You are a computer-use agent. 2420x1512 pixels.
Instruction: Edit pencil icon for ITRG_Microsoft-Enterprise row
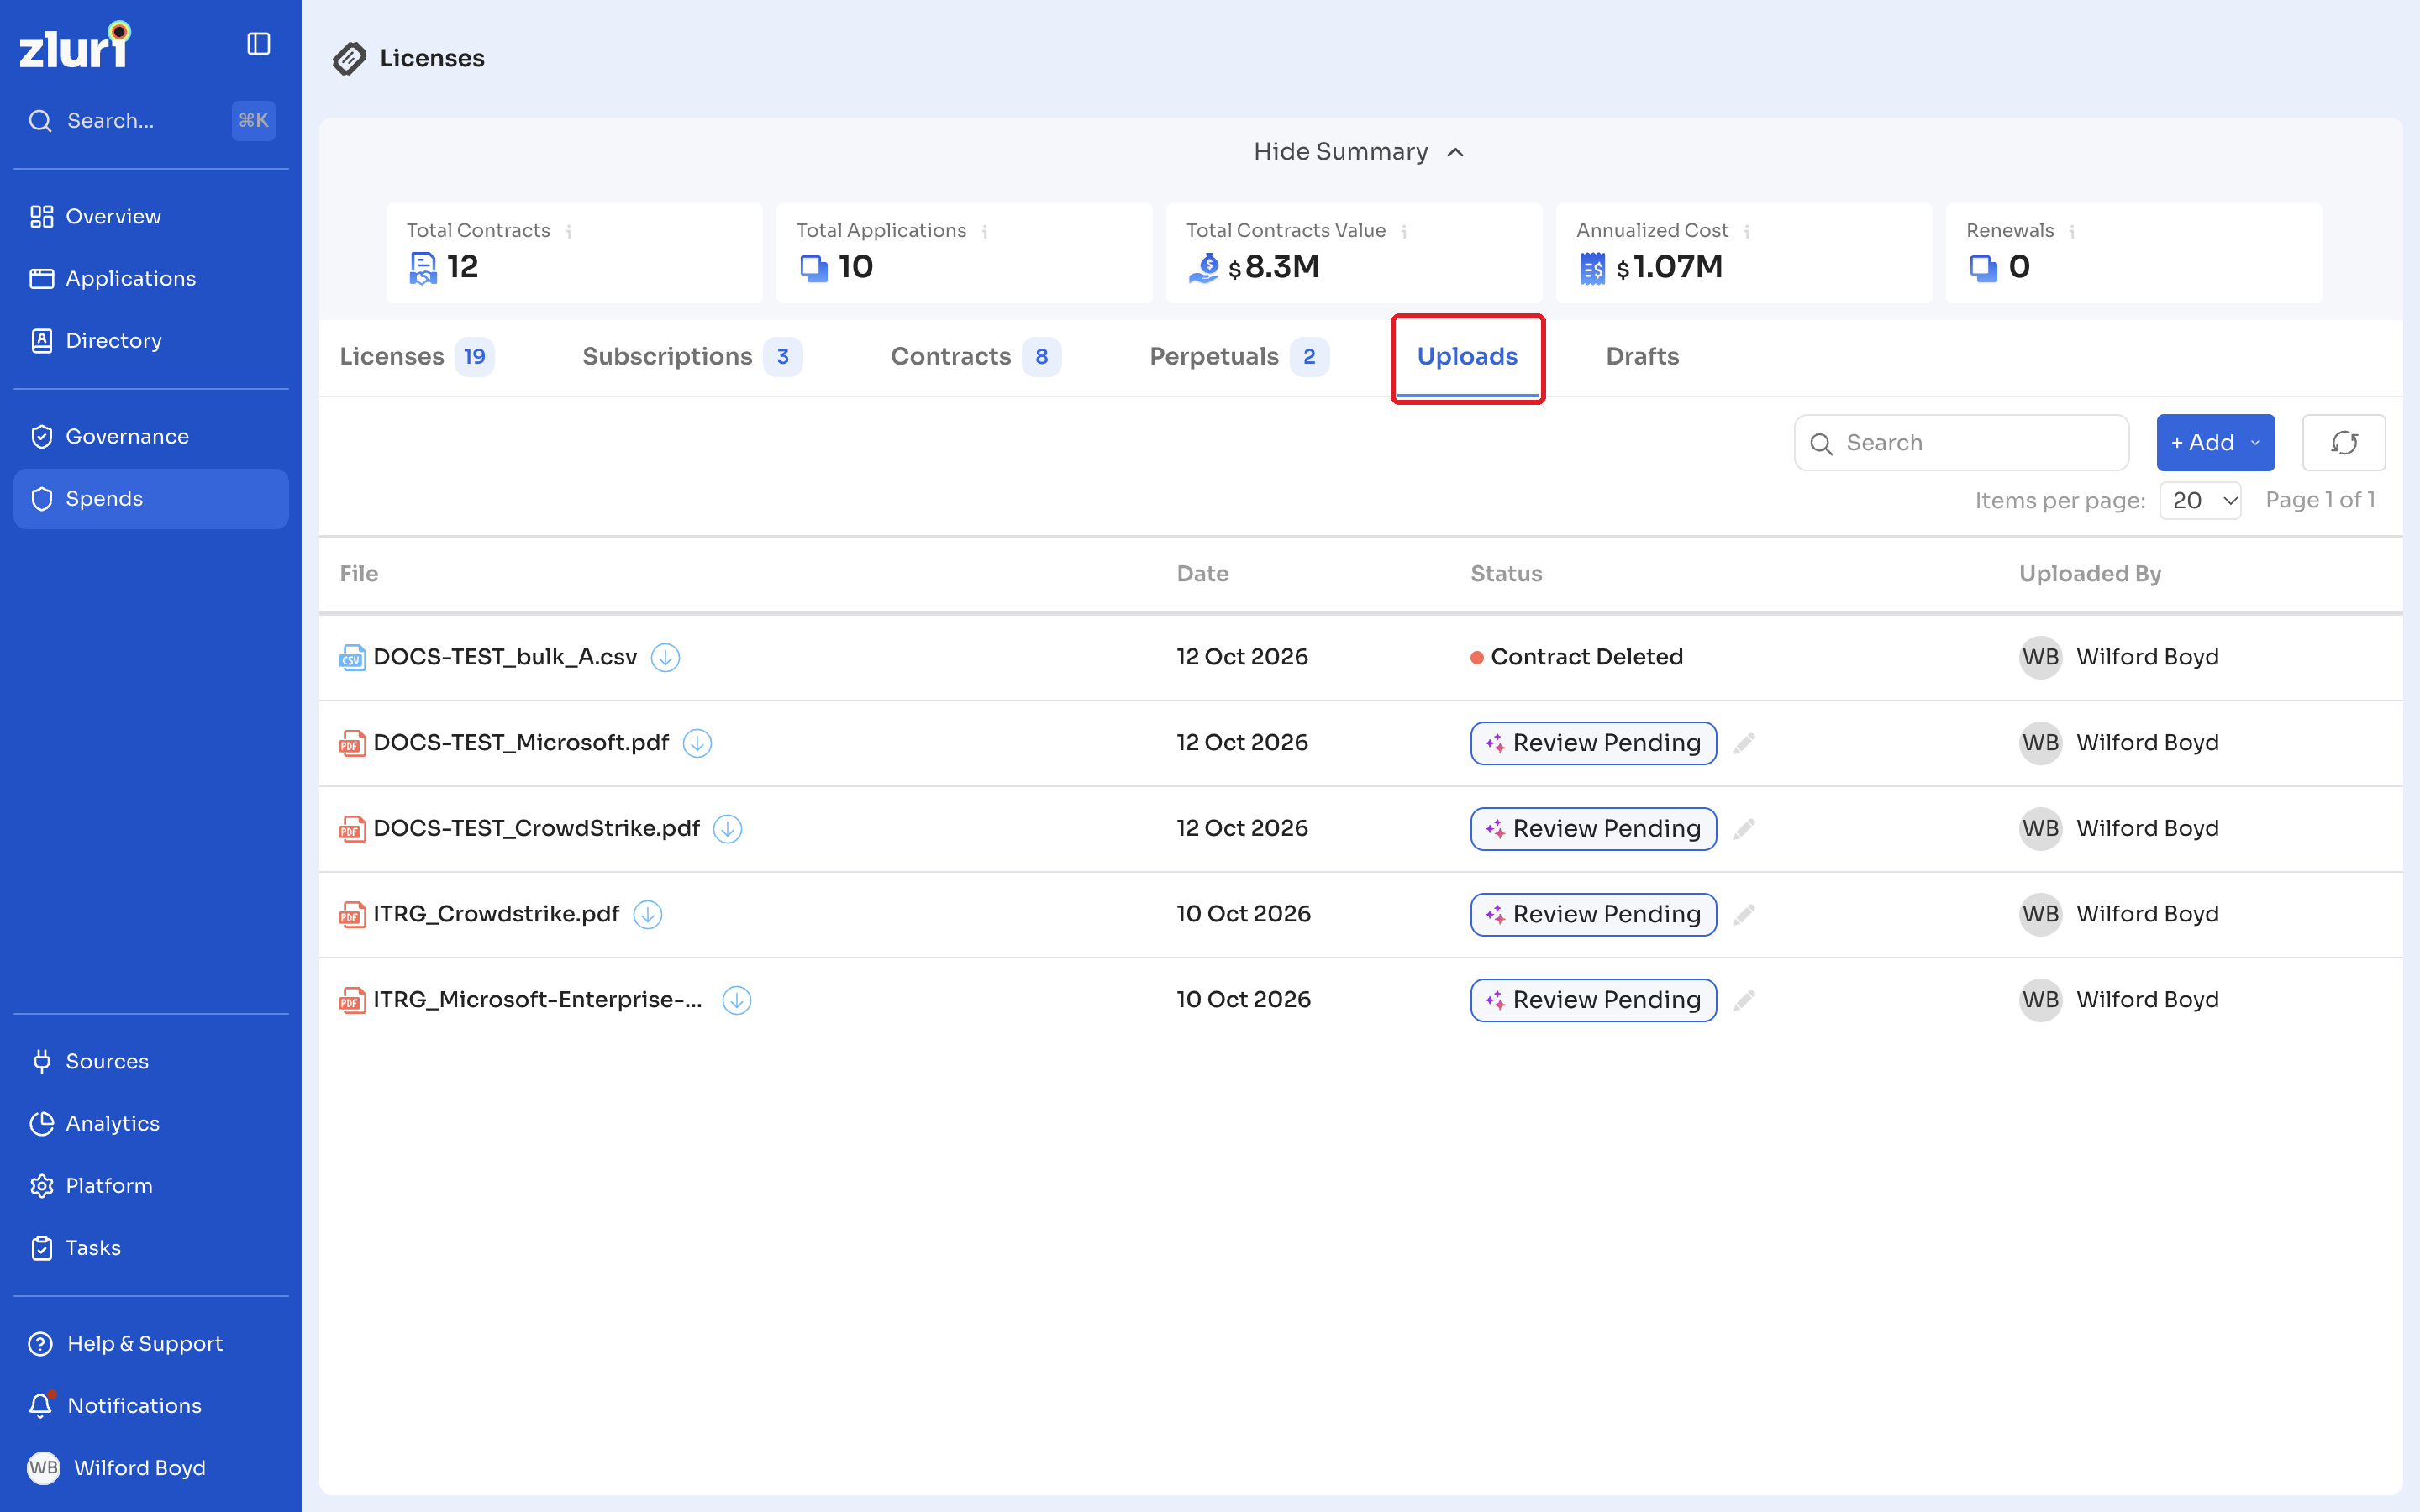pyautogui.click(x=1744, y=1000)
